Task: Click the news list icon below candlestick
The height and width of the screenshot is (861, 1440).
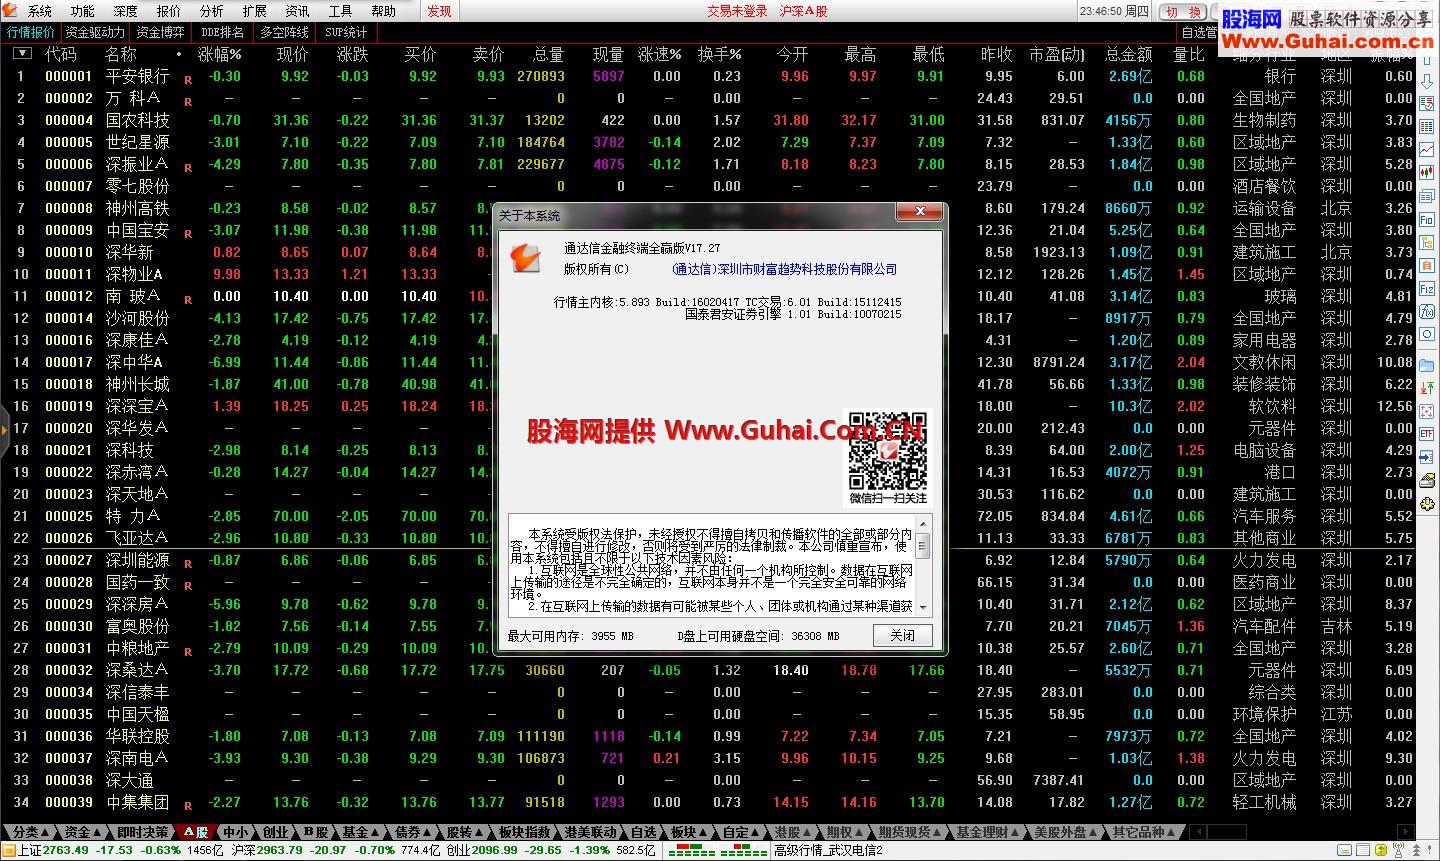Action: click(x=1426, y=196)
